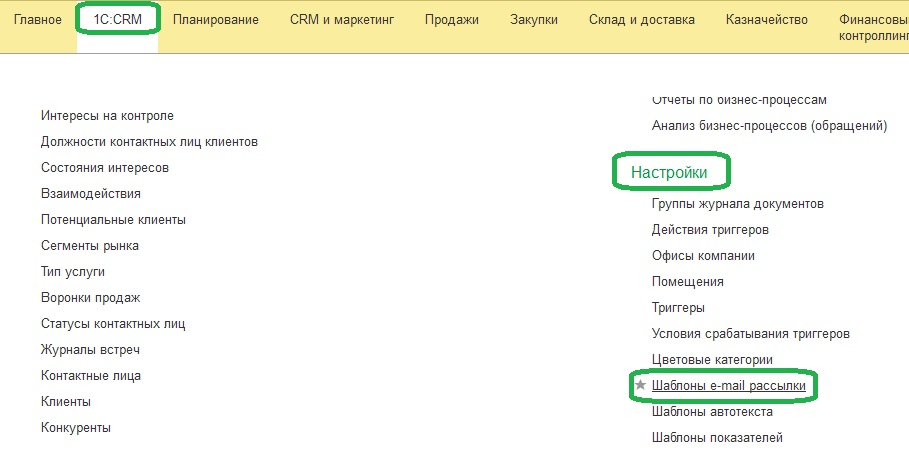Open Потенциальные клиенты link

(113, 220)
